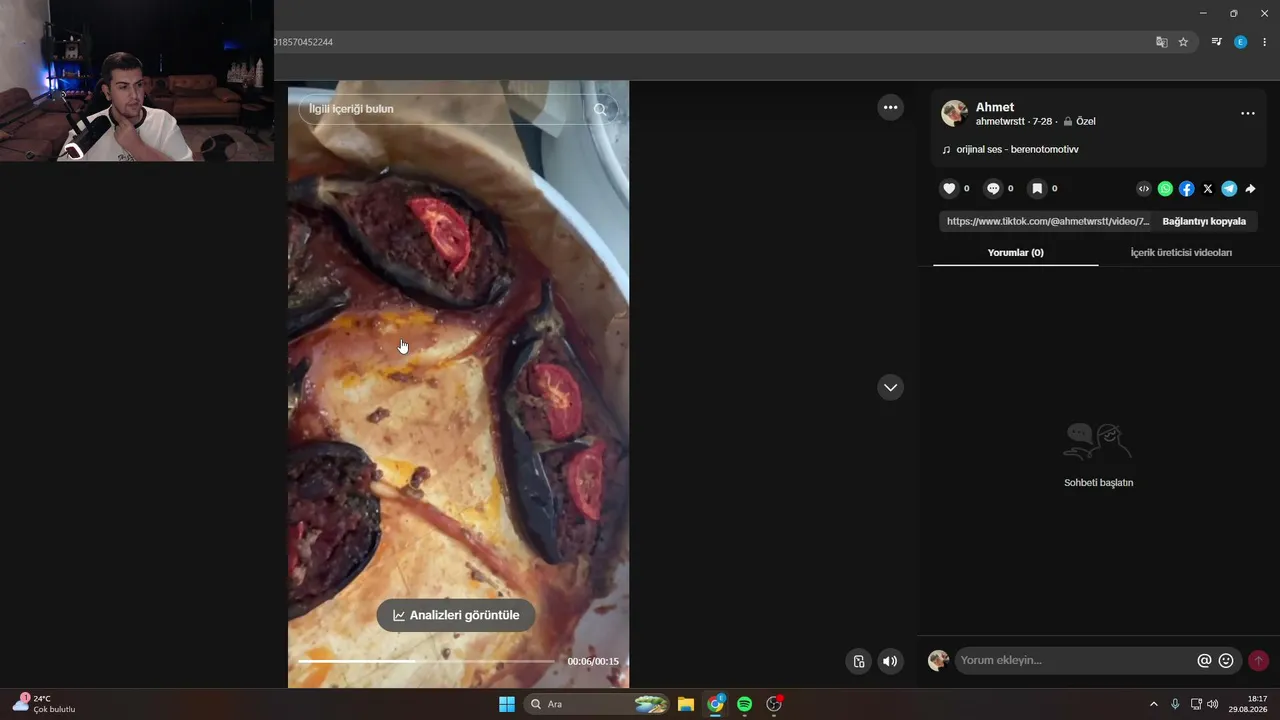The image size is (1280, 720).
Task: Mute the video with the speaker button
Action: [889, 661]
